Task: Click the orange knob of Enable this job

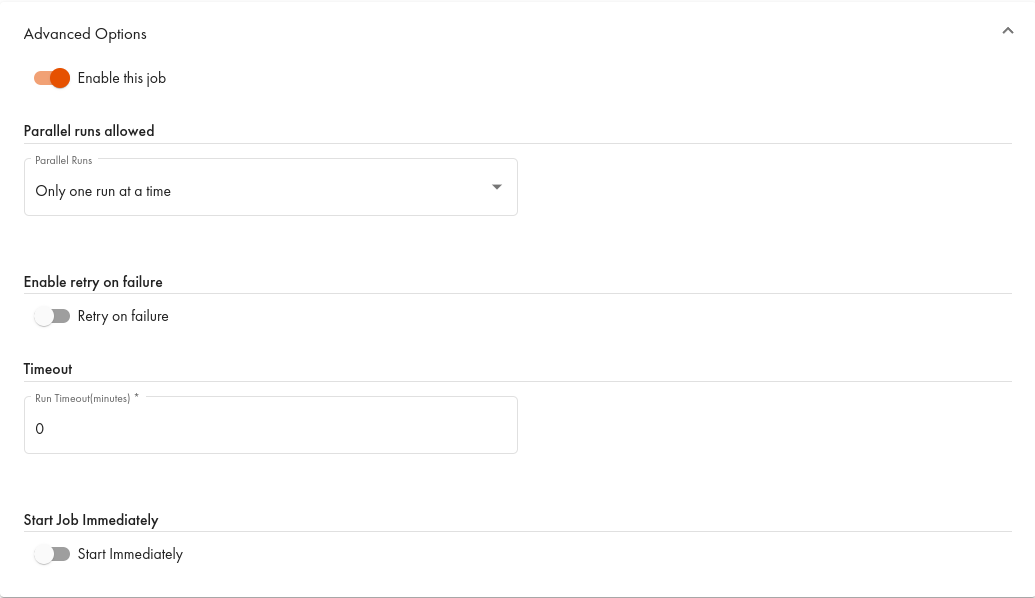Action: click(x=60, y=77)
